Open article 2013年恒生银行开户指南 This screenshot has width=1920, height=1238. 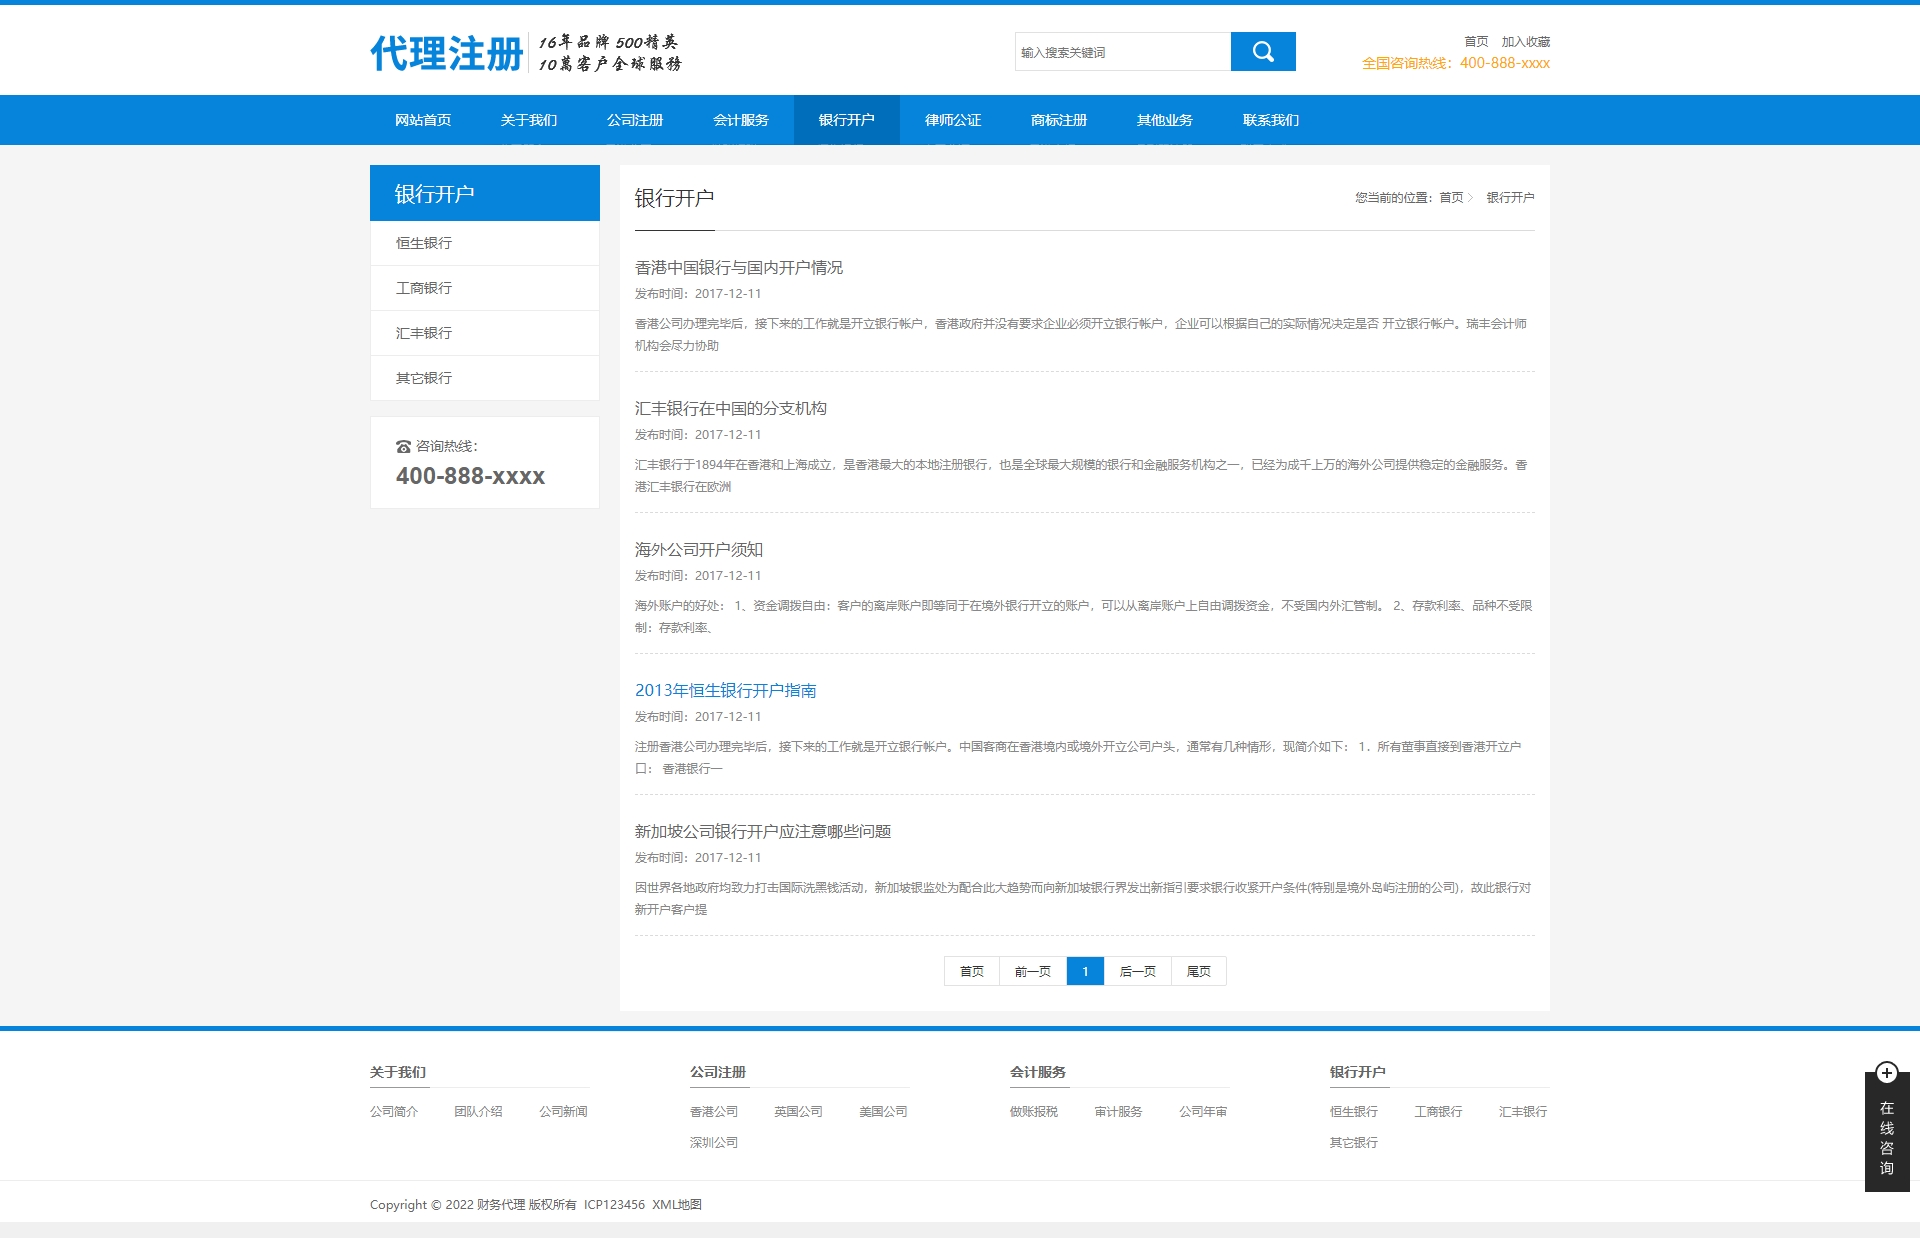726,691
